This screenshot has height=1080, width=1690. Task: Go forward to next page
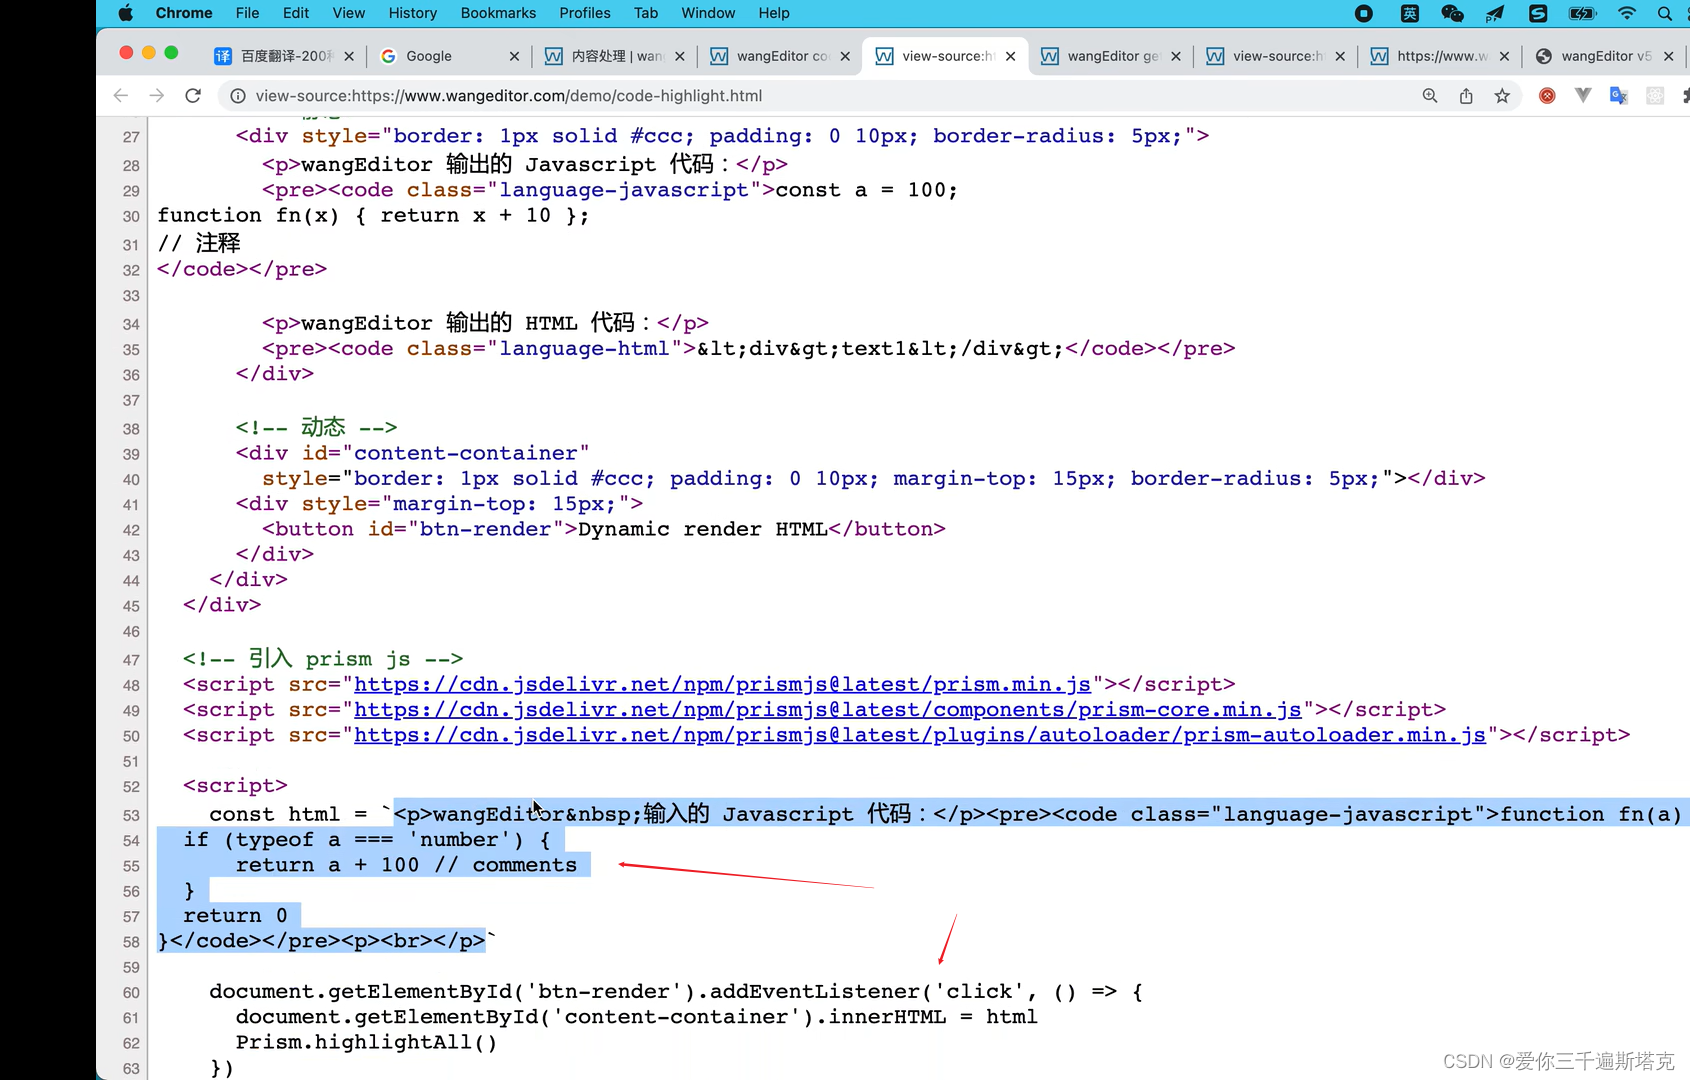pos(157,96)
